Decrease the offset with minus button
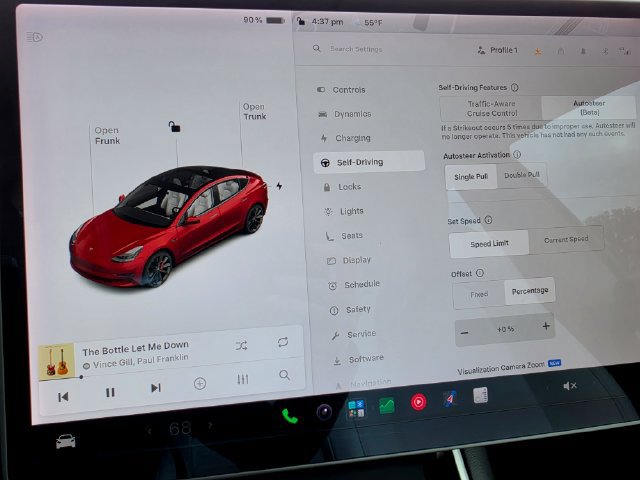 (464, 333)
